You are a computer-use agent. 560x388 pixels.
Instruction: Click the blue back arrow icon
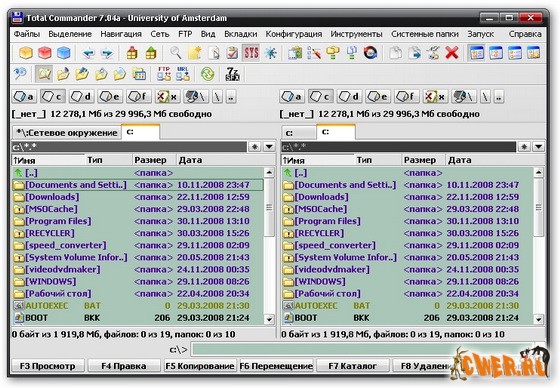pyautogui.click(x=88, y=53)
